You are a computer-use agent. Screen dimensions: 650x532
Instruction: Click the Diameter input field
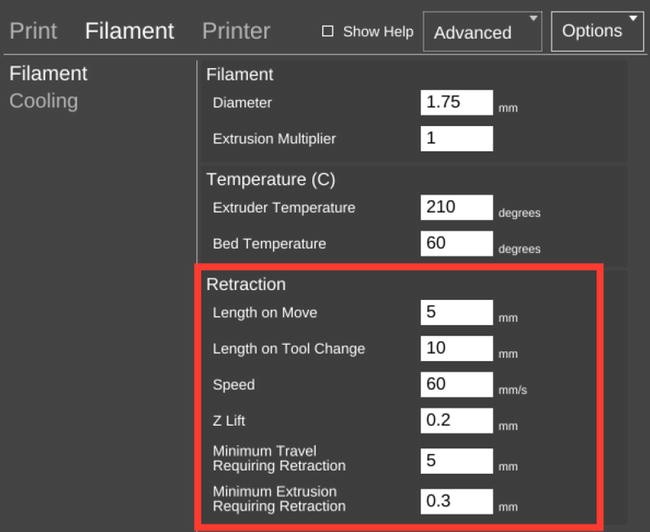[x=457, y=102]
